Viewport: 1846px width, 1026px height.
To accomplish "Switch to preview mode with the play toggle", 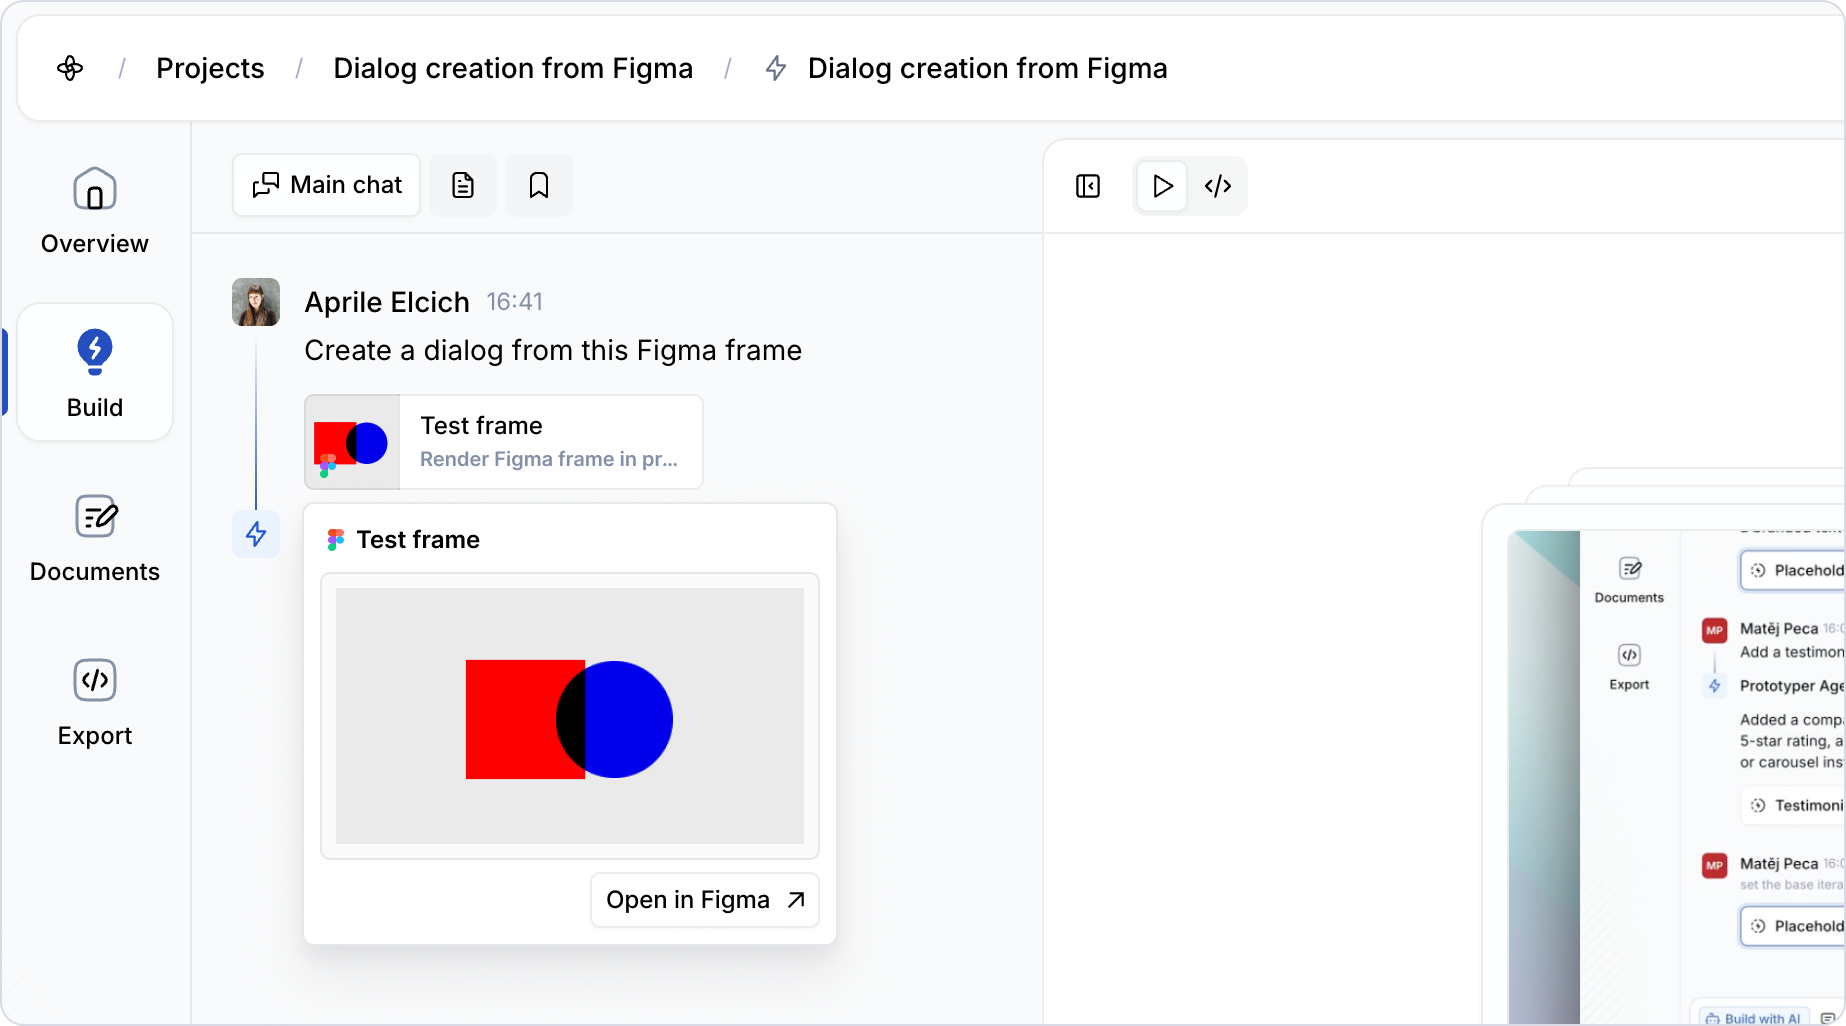I will [1162, 186].
